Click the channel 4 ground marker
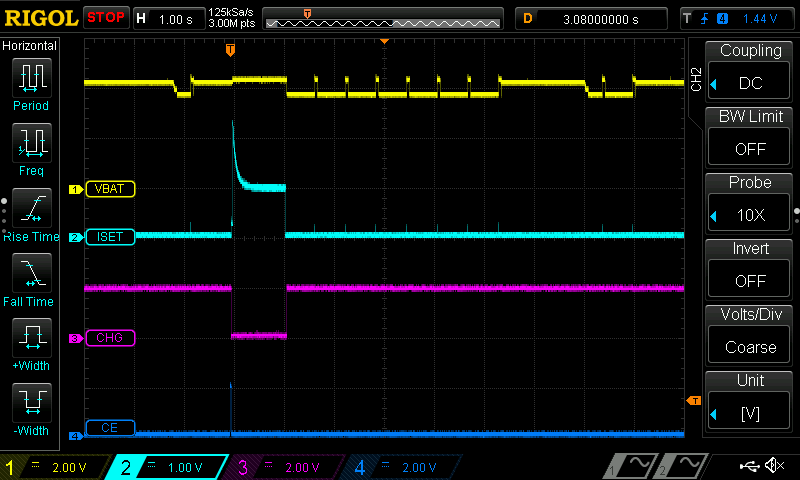The width and height of the screenshot is (800, 480). (76, 436)
